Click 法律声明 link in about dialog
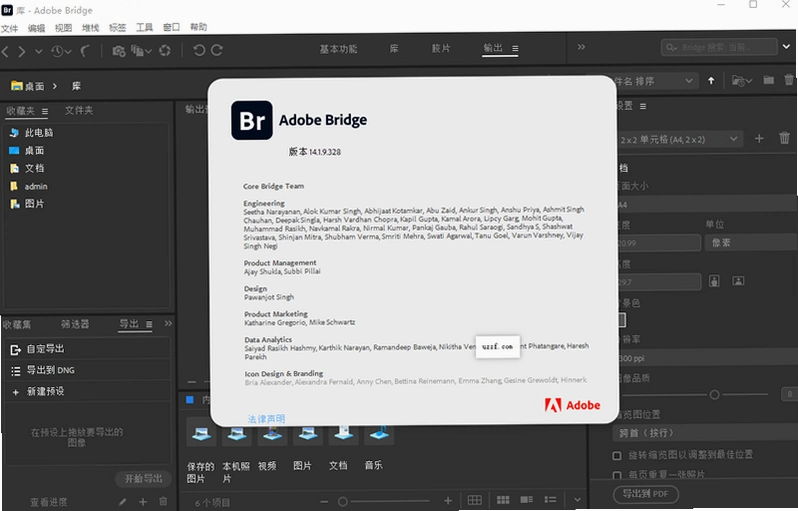This screenshot has width=798, height=511. [x=266, y=419]
